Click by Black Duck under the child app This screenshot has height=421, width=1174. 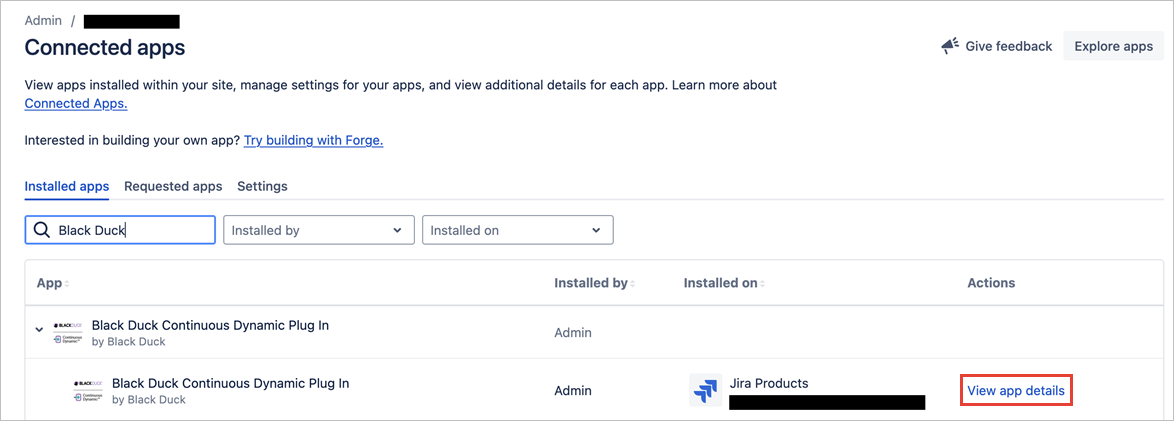click(x=148, y=399)
